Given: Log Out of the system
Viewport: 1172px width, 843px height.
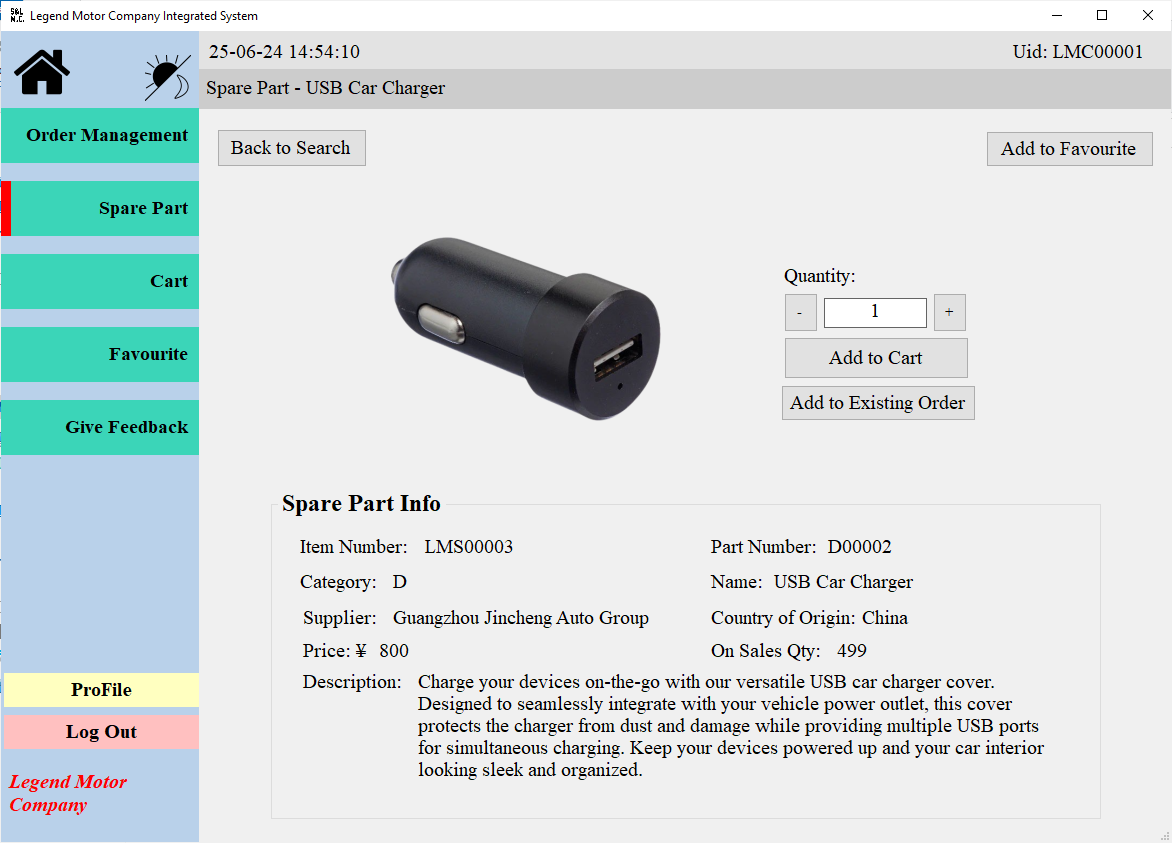Looking at the screenshot, I should coord(101,731).
